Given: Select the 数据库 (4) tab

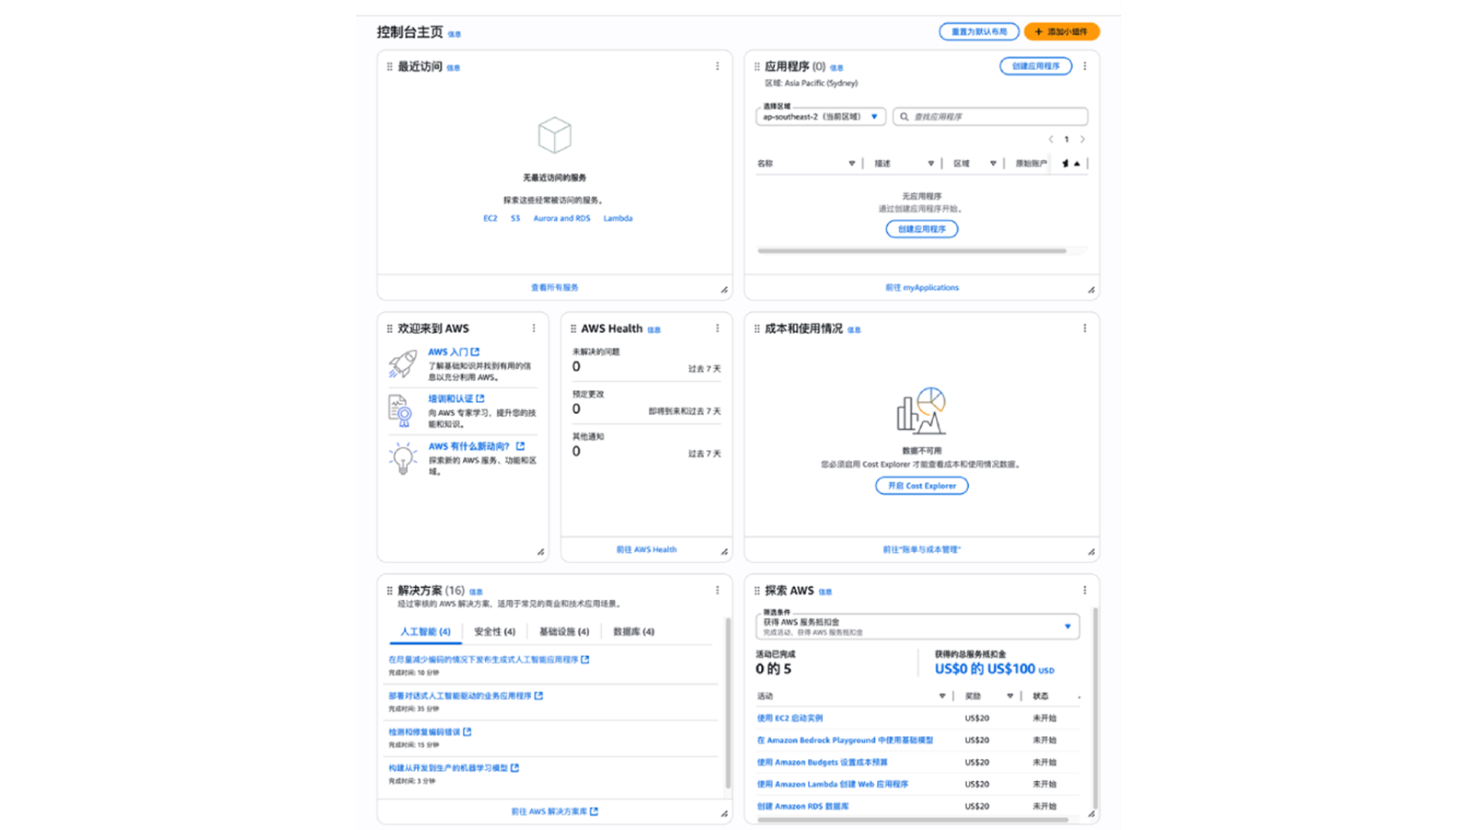Looking at the screenshot, I should tap(633, 632).
